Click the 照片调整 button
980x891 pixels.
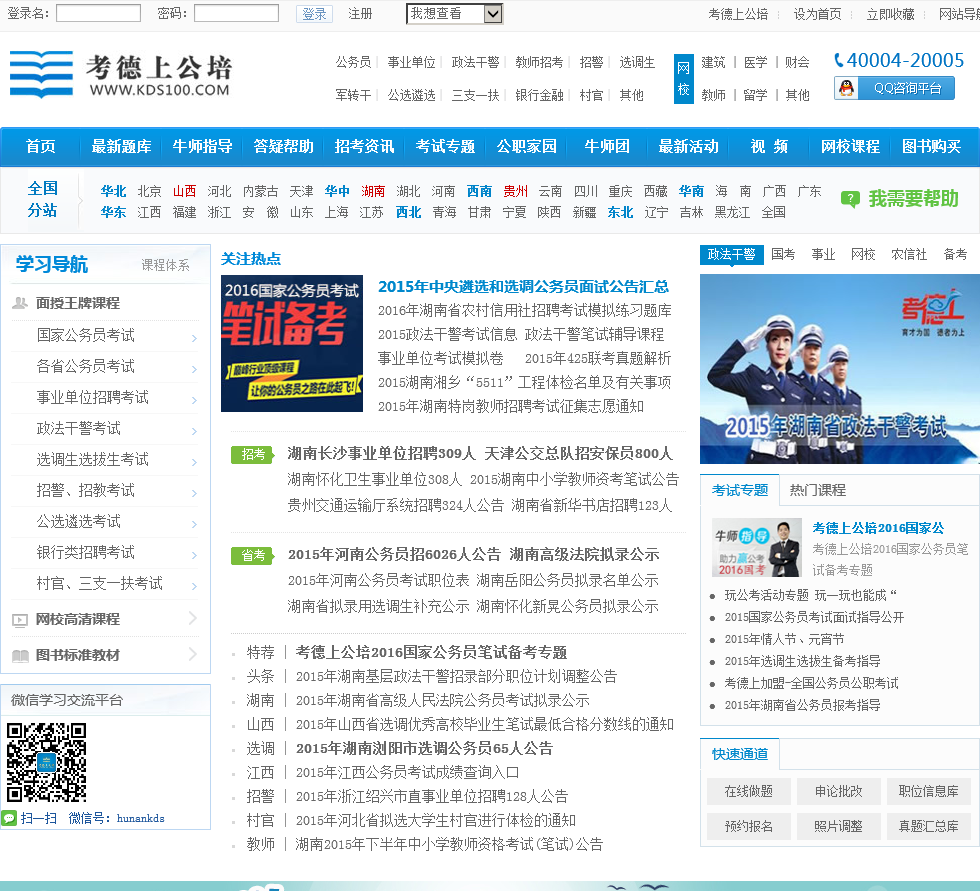(839, 827)
